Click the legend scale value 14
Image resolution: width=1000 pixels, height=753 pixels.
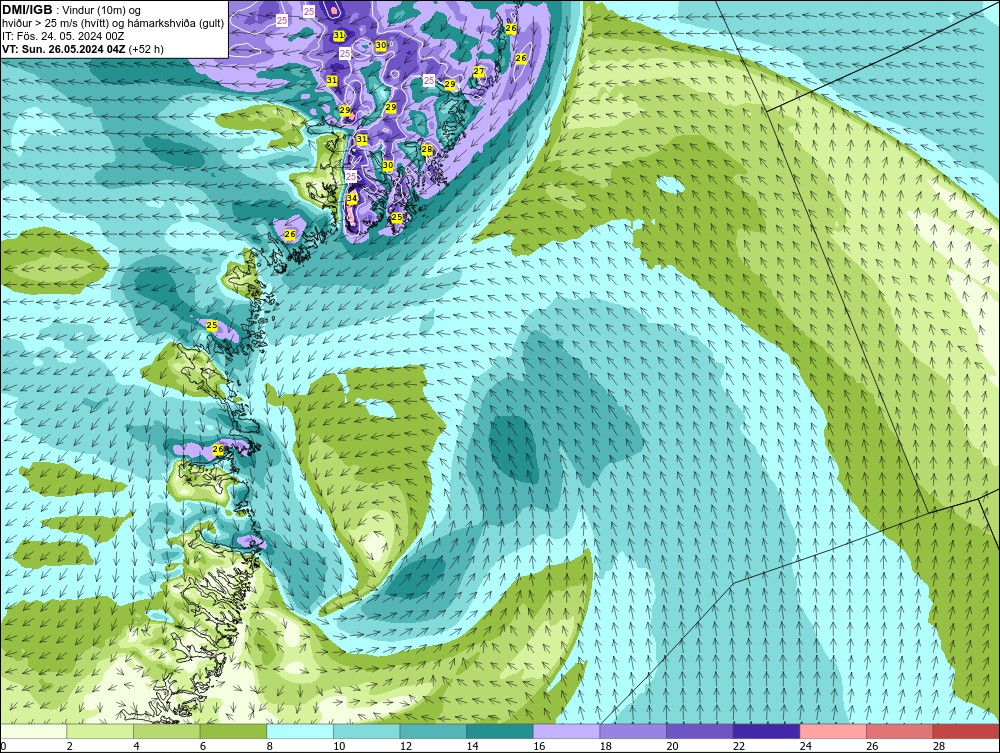click(472, 746)
